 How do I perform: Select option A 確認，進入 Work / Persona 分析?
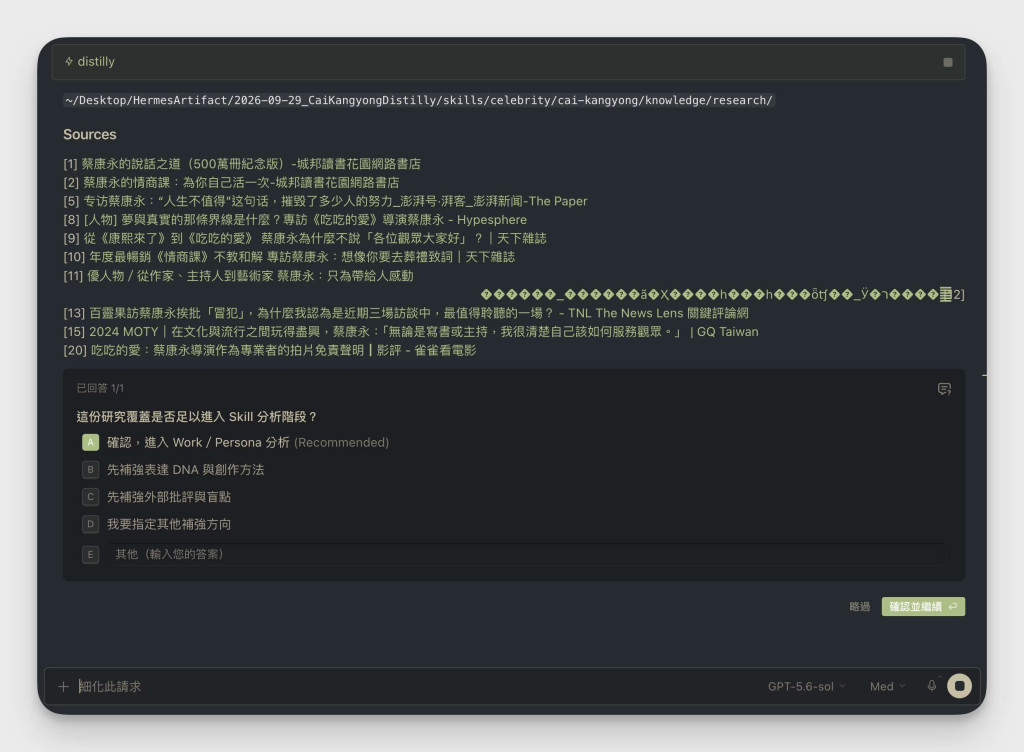[x=235, y=443]
